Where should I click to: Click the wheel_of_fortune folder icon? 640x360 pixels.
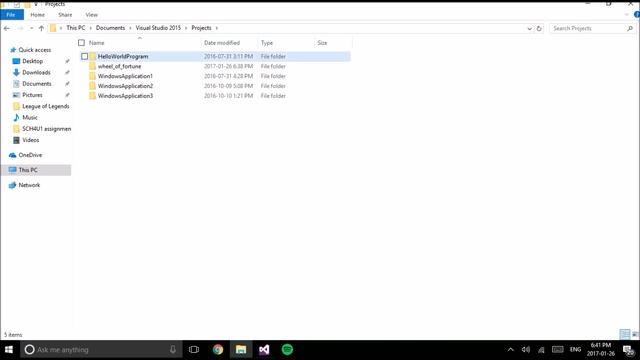pyautogui.click(x=93, y=66)
